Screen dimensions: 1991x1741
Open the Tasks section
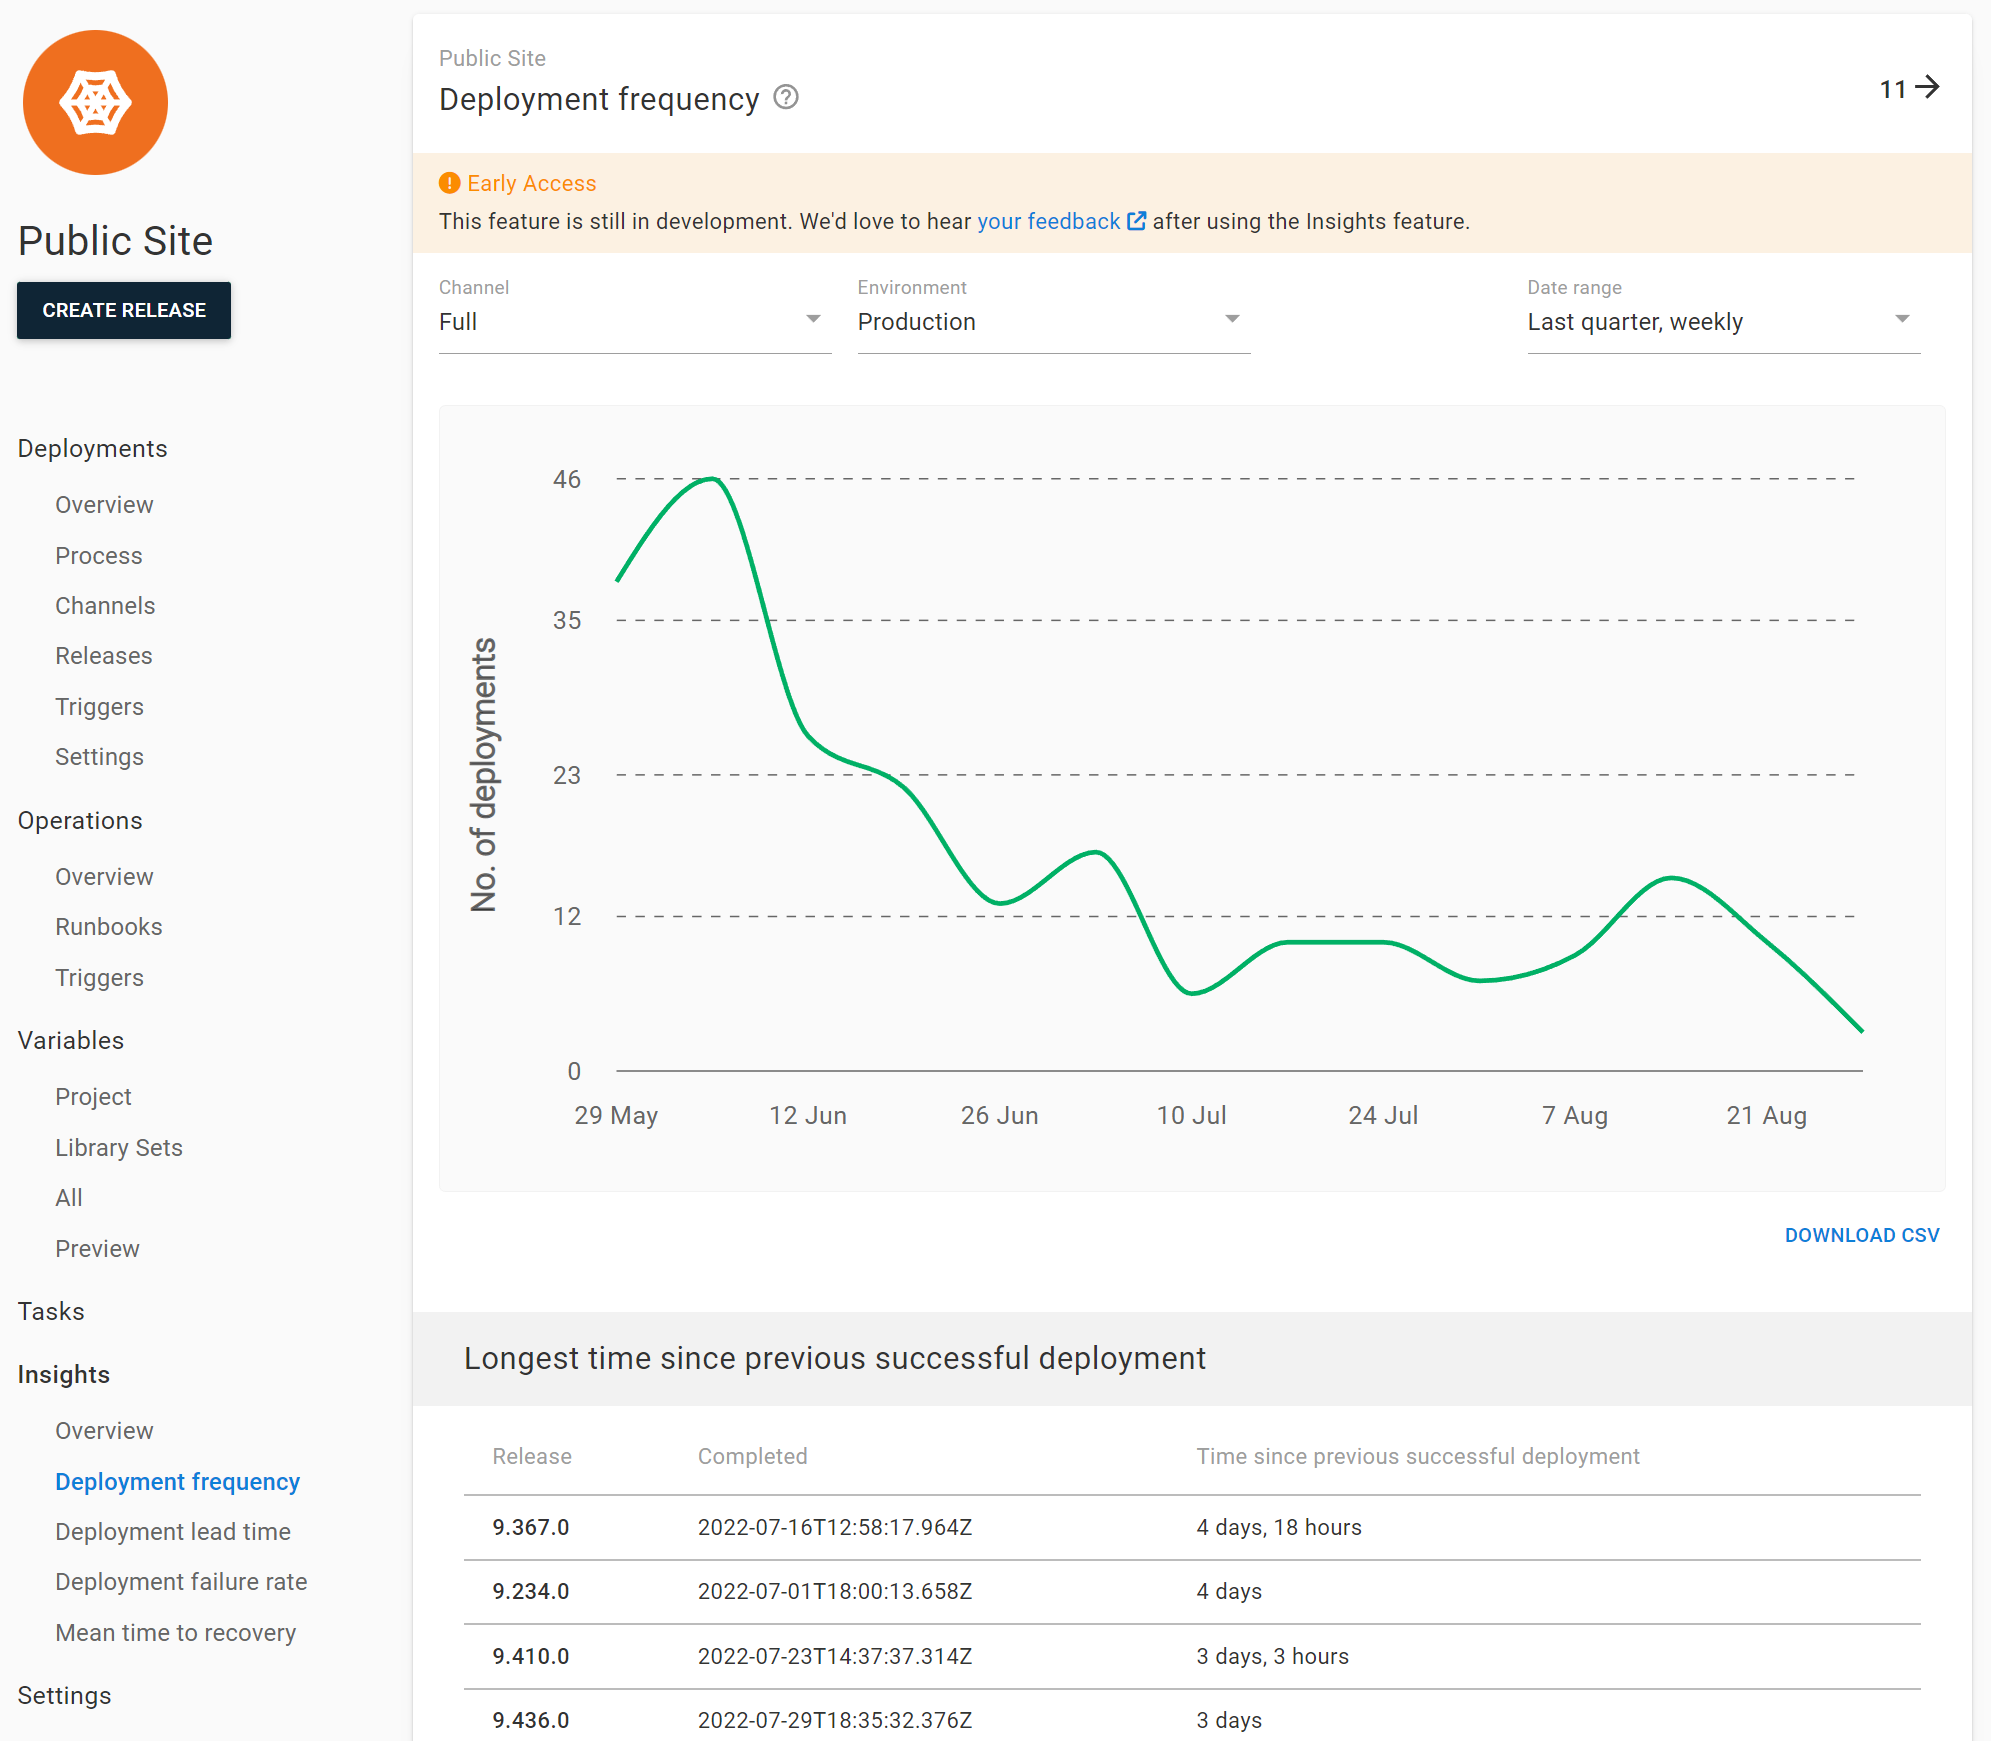51,1311
